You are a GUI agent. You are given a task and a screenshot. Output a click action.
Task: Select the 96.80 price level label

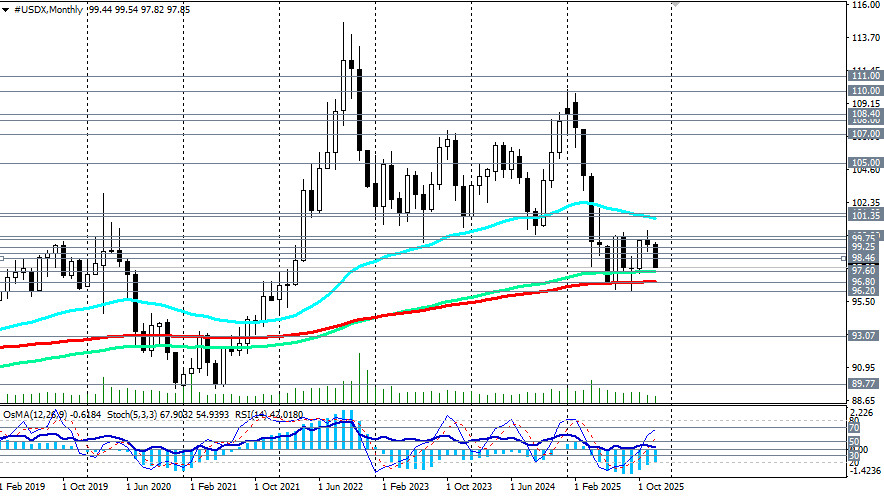point(865,282)
